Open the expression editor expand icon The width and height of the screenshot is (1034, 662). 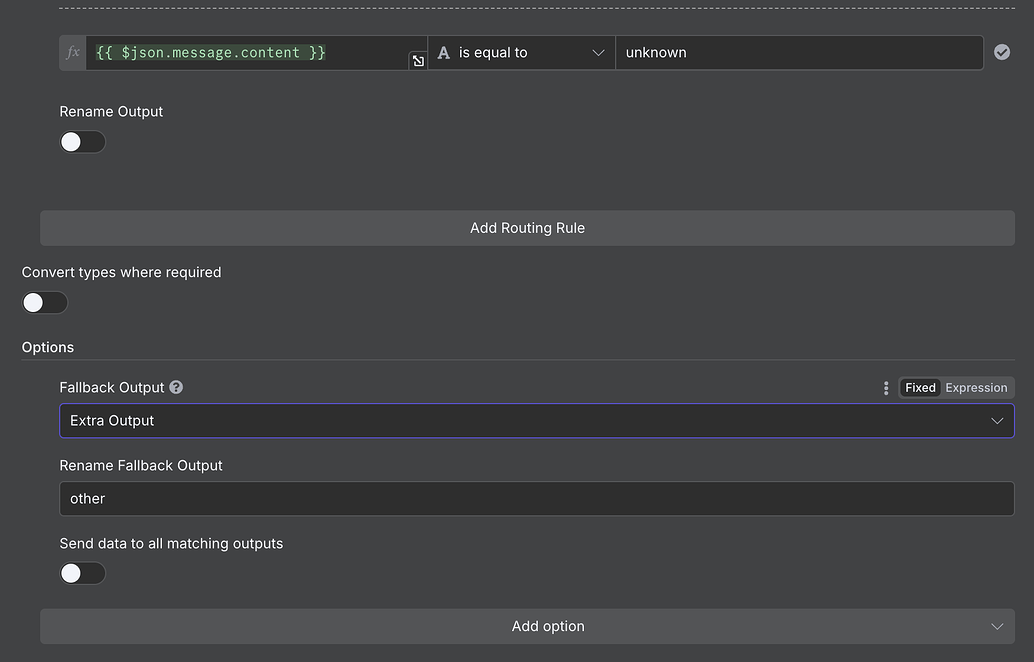tap(418, 61)
